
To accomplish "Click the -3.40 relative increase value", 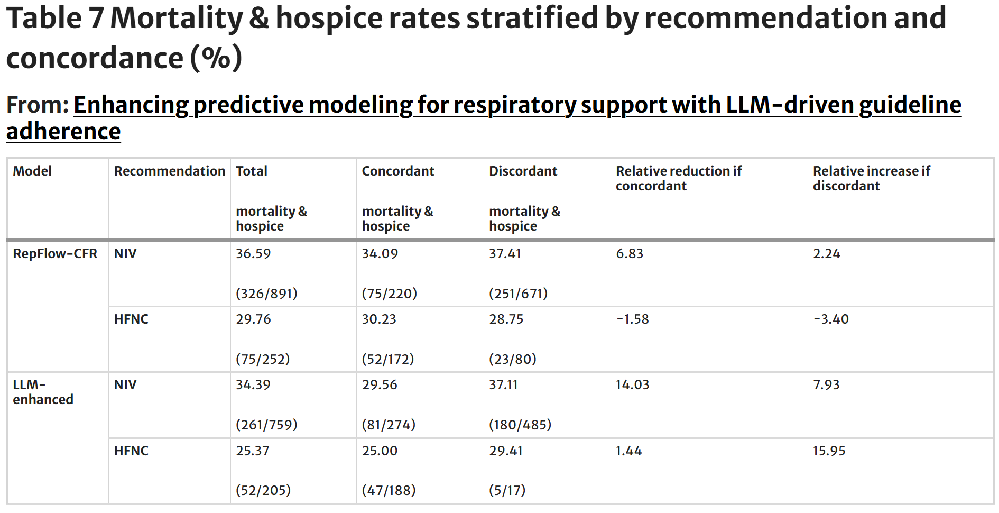I will point(830,319).
